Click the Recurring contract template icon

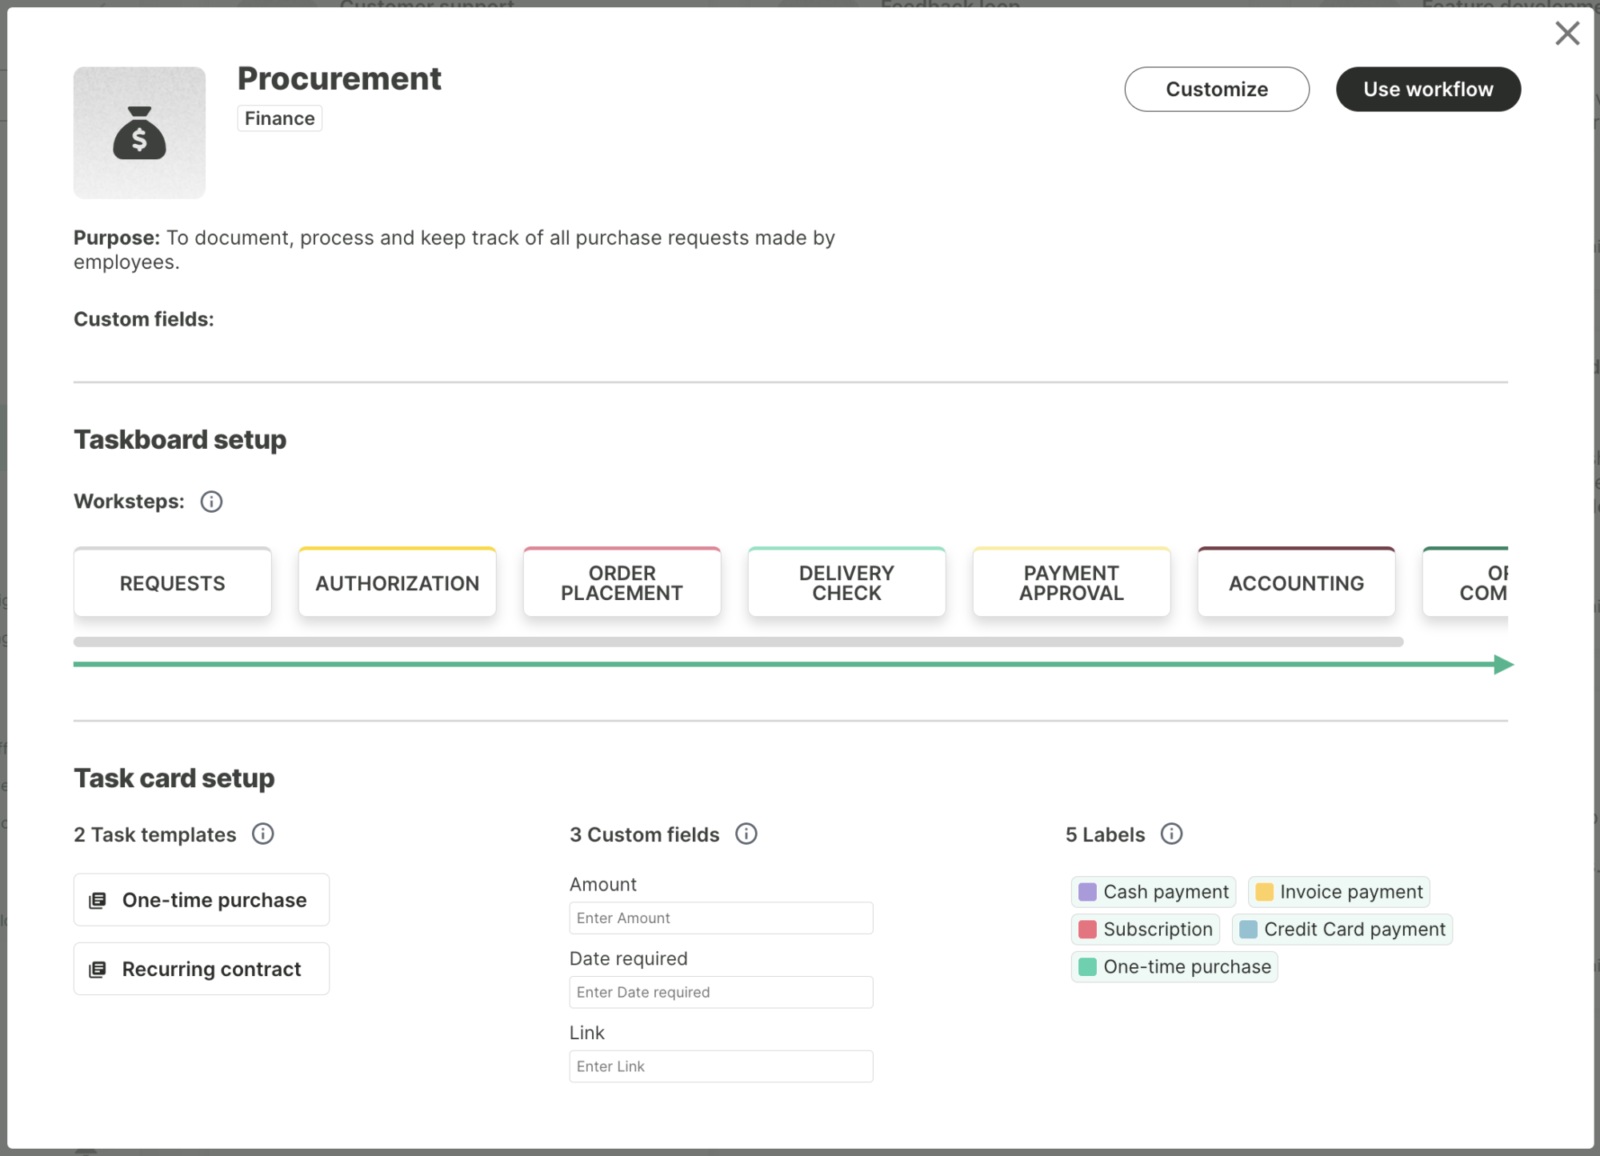[98, 970]
